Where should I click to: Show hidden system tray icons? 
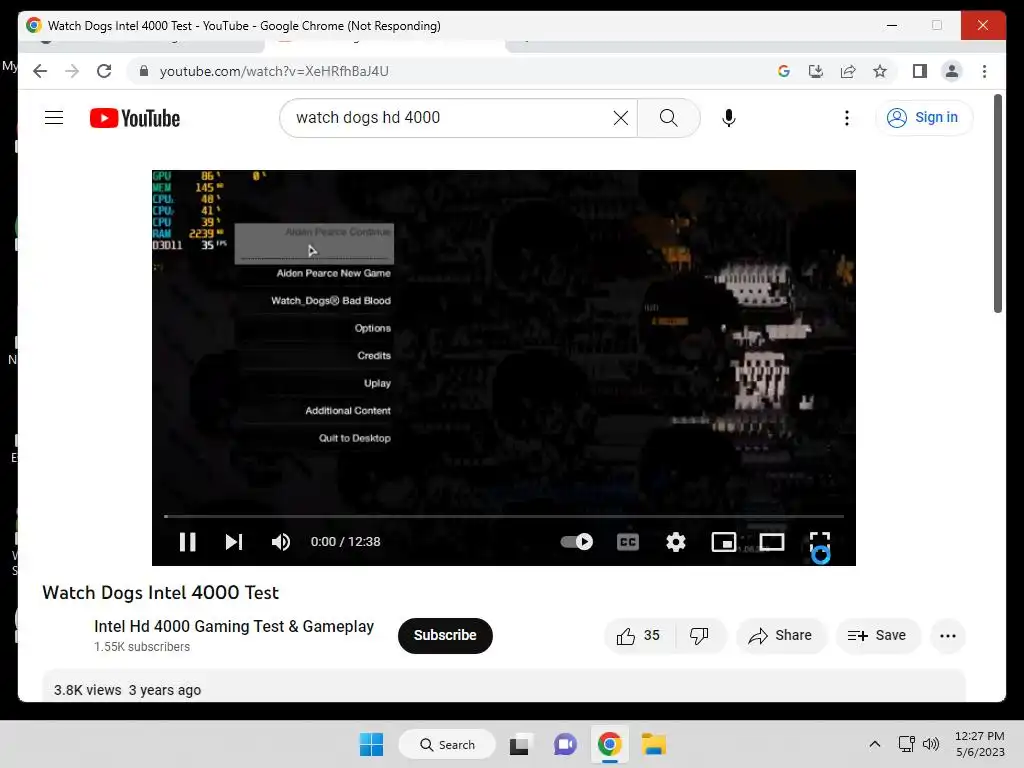(875, 744)
